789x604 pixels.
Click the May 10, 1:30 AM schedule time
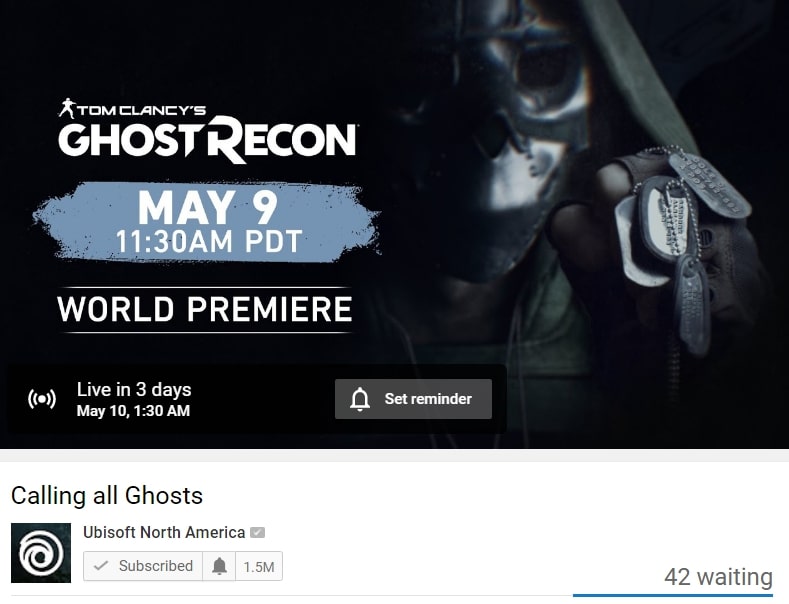pos(133,411)
